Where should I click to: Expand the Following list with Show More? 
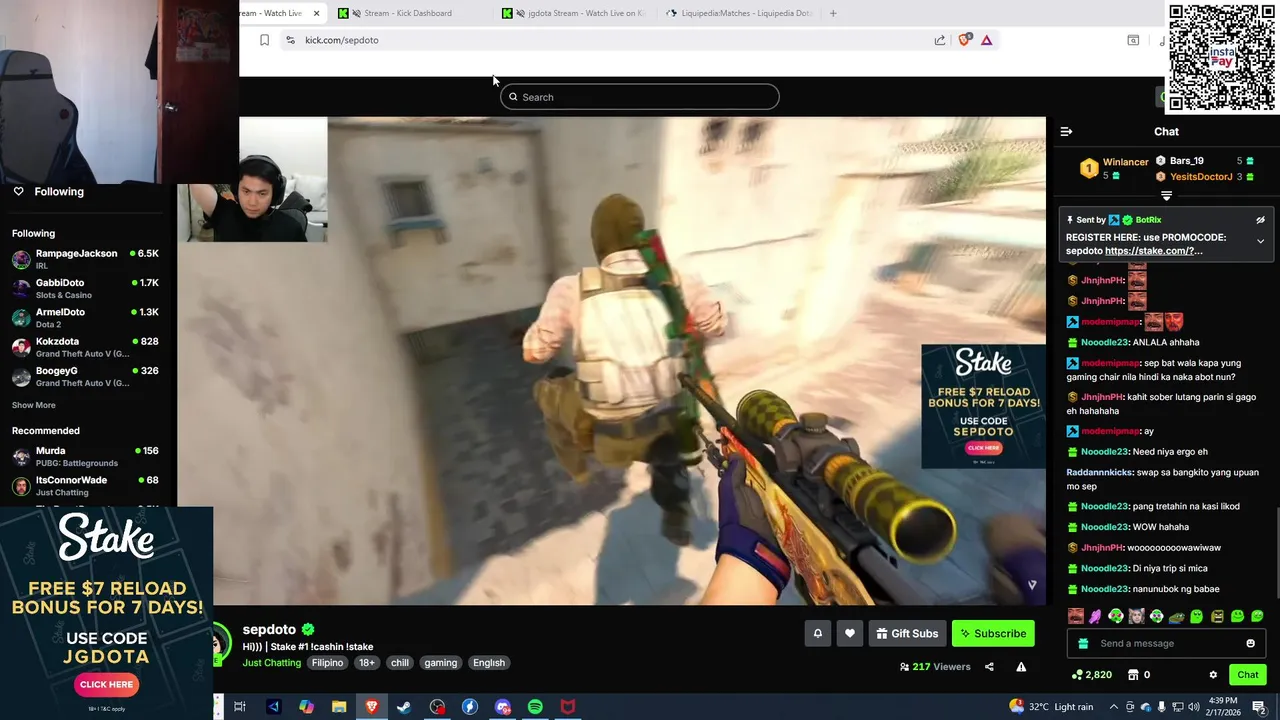[x=33, y=405]
